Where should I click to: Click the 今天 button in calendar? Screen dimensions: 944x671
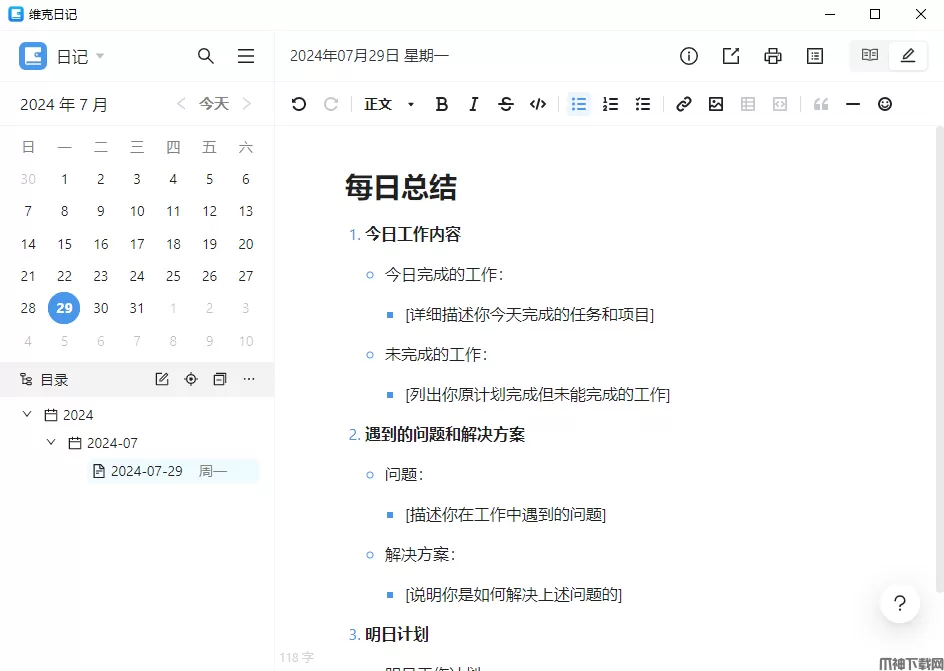[214, 104]
